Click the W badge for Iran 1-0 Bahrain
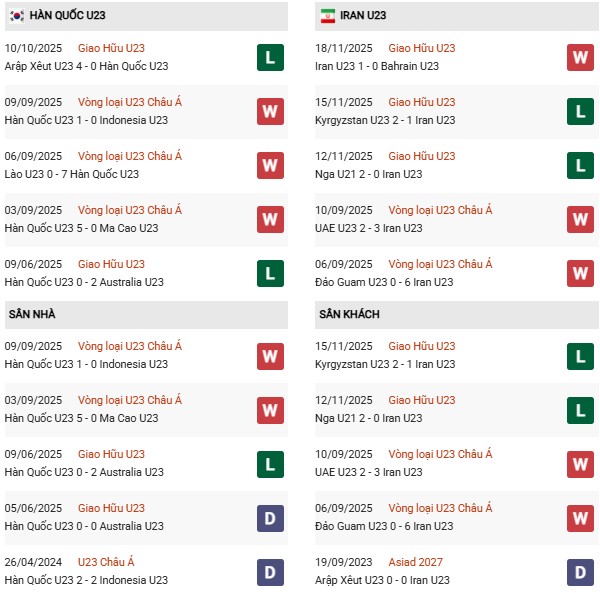 pyautogui.click(x=580, y=57)
